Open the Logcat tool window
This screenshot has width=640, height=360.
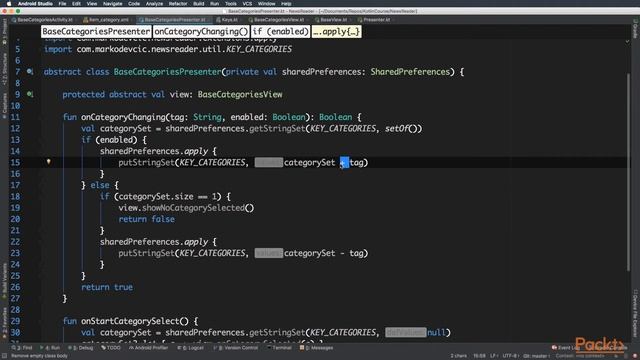[191, 348]
